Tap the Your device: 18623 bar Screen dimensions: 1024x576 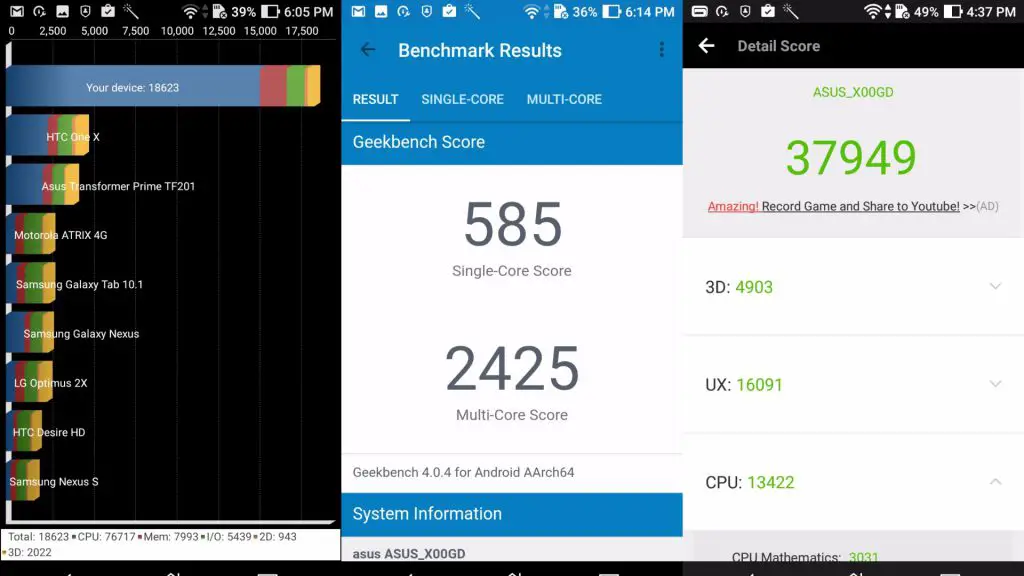pyautogui.click(x=163, y=87)
